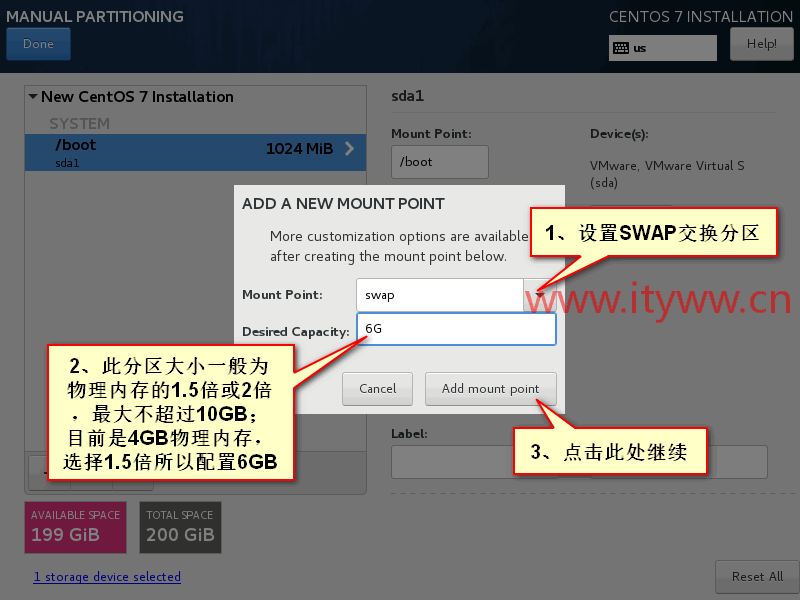Click the SYSTEM section header

pyautogui.click(x=80, y=123)
